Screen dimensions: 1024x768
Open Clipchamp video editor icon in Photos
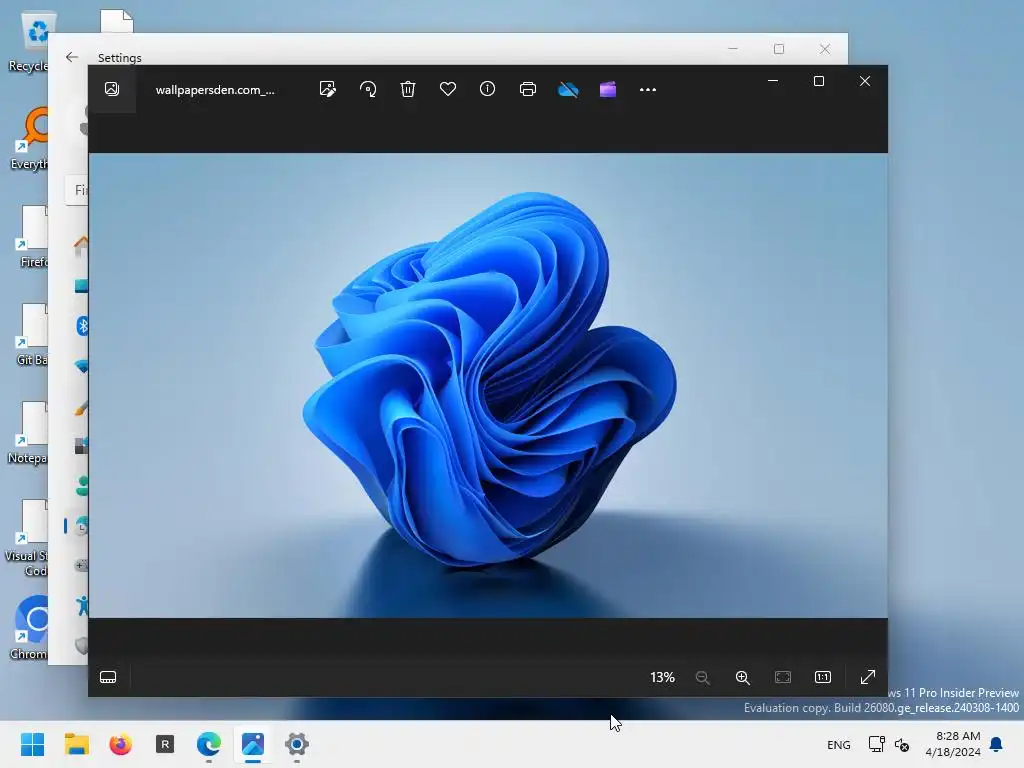(x=608, y=89)
